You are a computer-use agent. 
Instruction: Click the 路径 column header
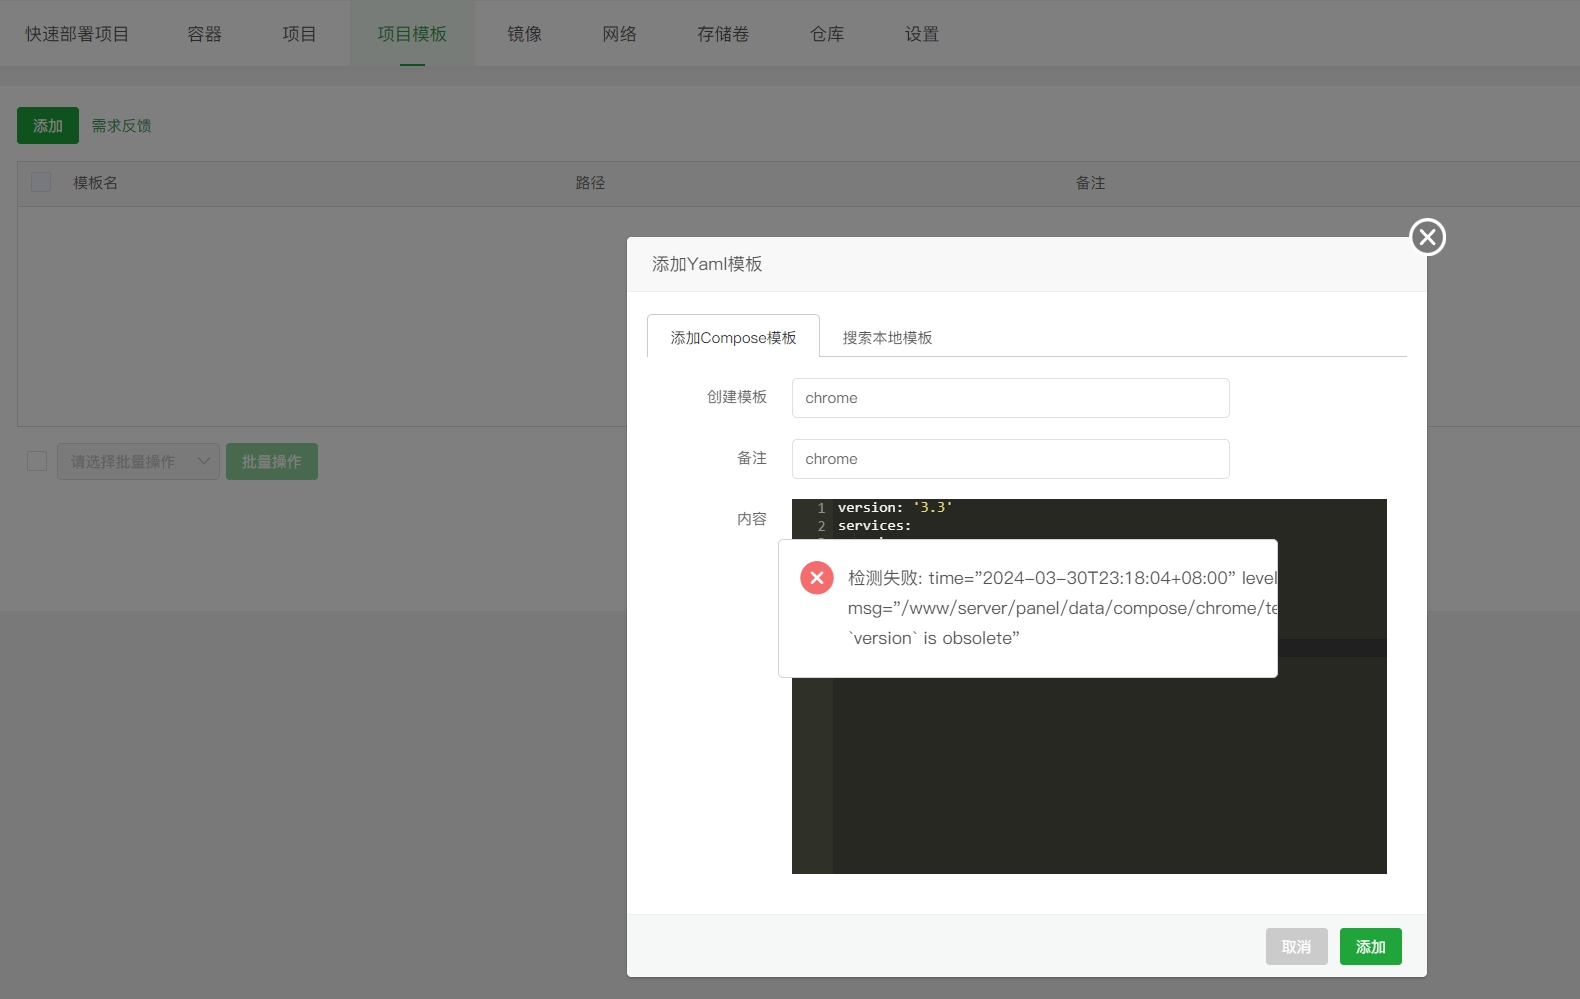pos(590,183)
